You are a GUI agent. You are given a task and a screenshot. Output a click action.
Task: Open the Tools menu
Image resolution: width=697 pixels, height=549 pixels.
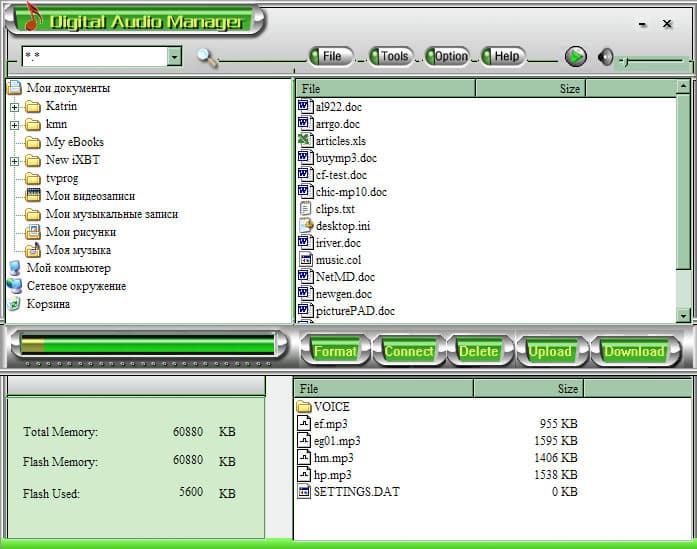(x=392, y=56)
